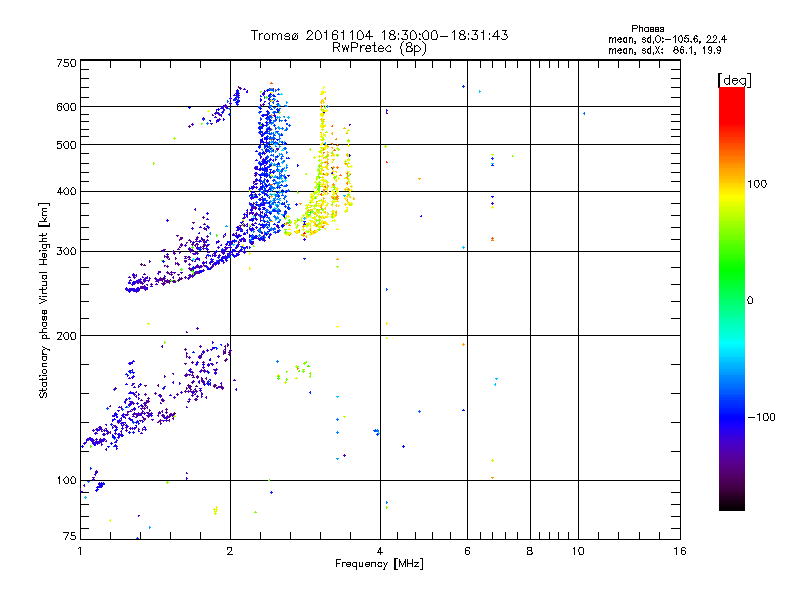Click the x-axis label '10'

[x=578, y=551]
